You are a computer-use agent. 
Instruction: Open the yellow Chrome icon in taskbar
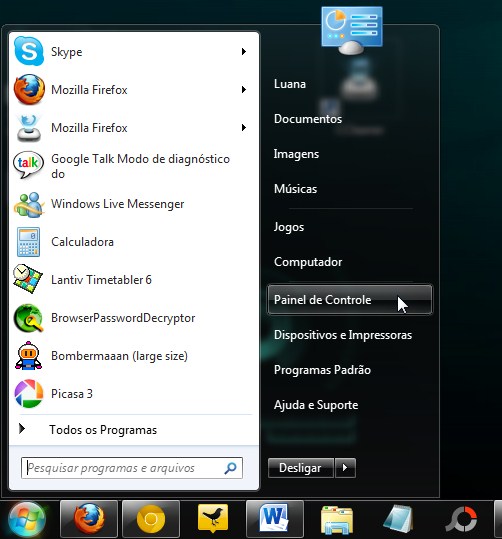pos(151,519)
